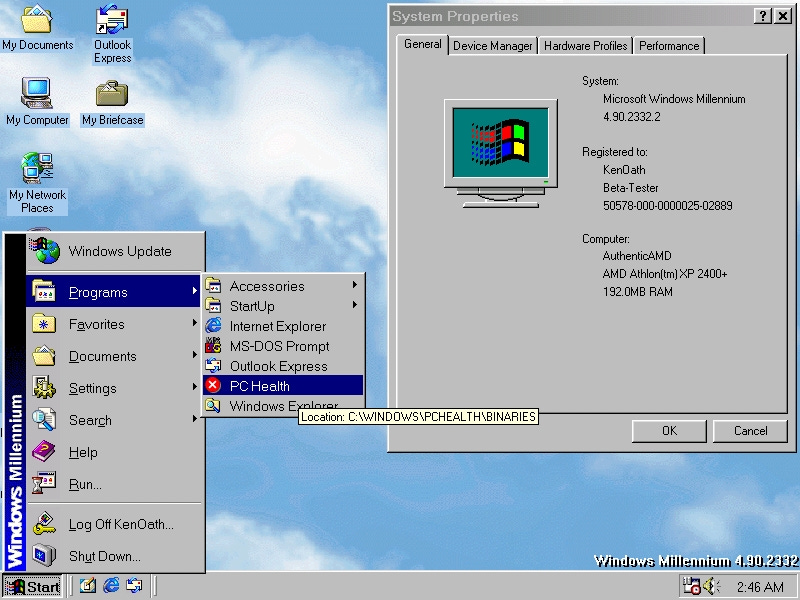The height and width of the screenshot is (600, 800).
Task: Click the taskbar clock showing 2:46 AM
Action: (760, 587)
